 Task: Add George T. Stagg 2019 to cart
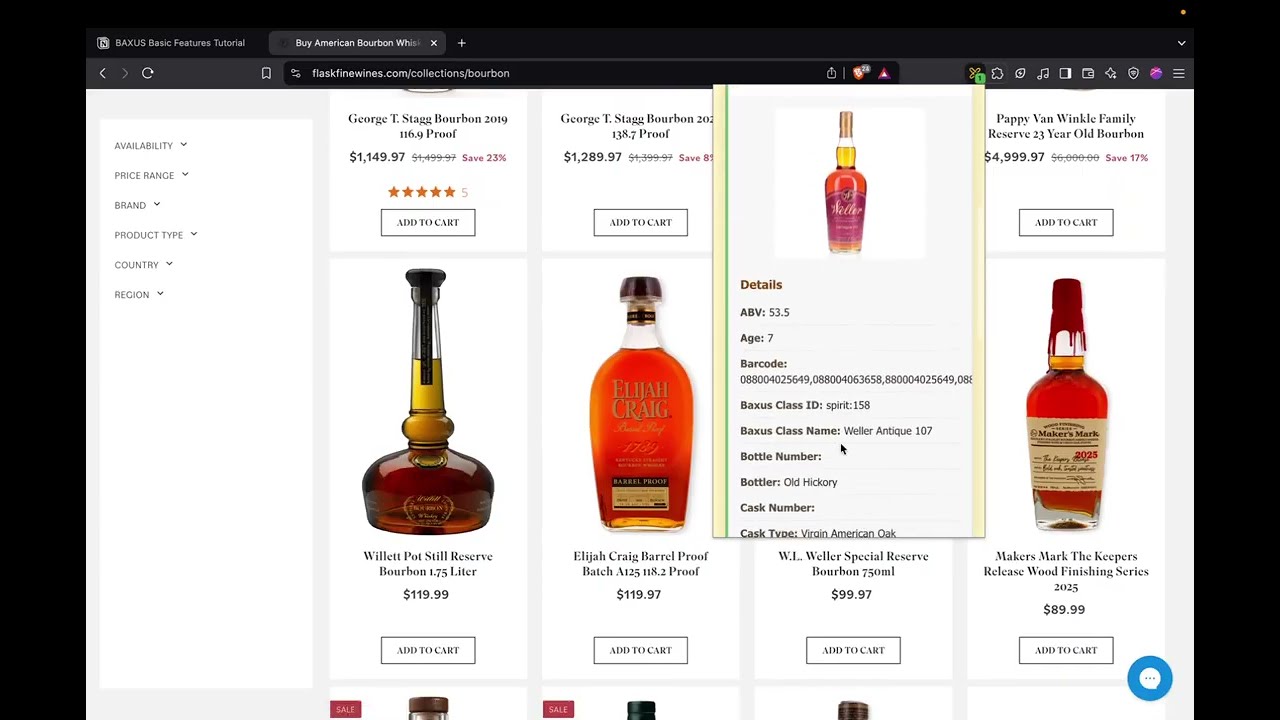tap(428, 222)
